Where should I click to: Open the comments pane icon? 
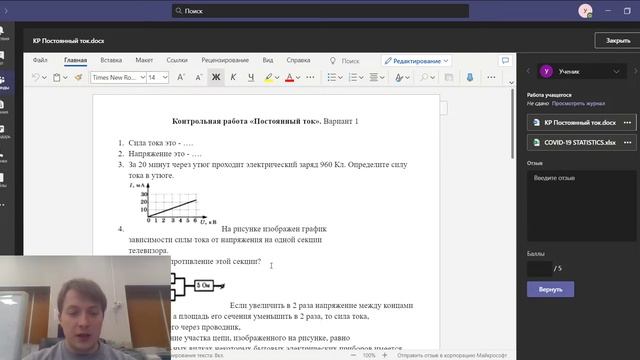click(505, 61)
